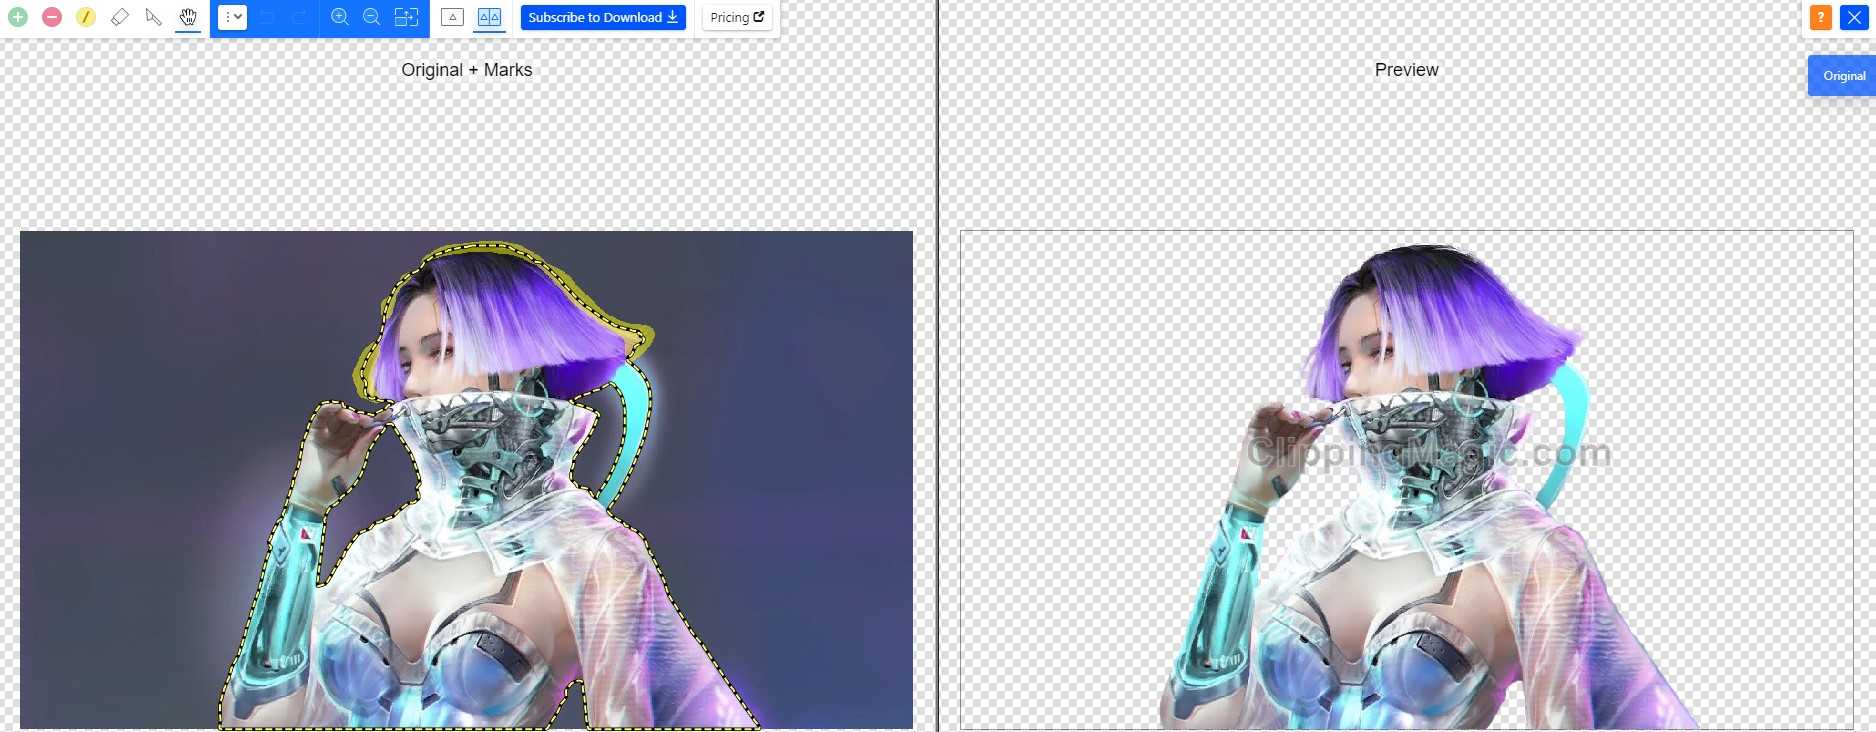Viewport: 1876px width, 732px height.
Task: Zoom in with the magnifier plus
Action: point(340,17)
